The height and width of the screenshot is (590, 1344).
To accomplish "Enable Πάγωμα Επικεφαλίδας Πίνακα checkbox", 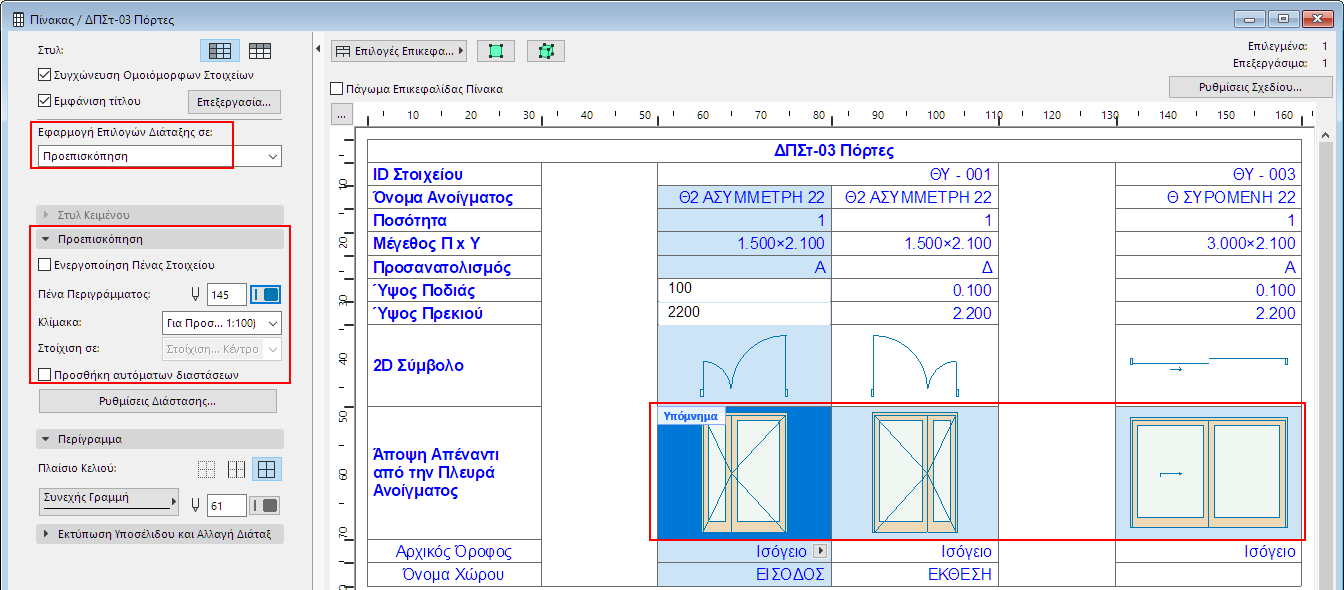I will (337, 89).
